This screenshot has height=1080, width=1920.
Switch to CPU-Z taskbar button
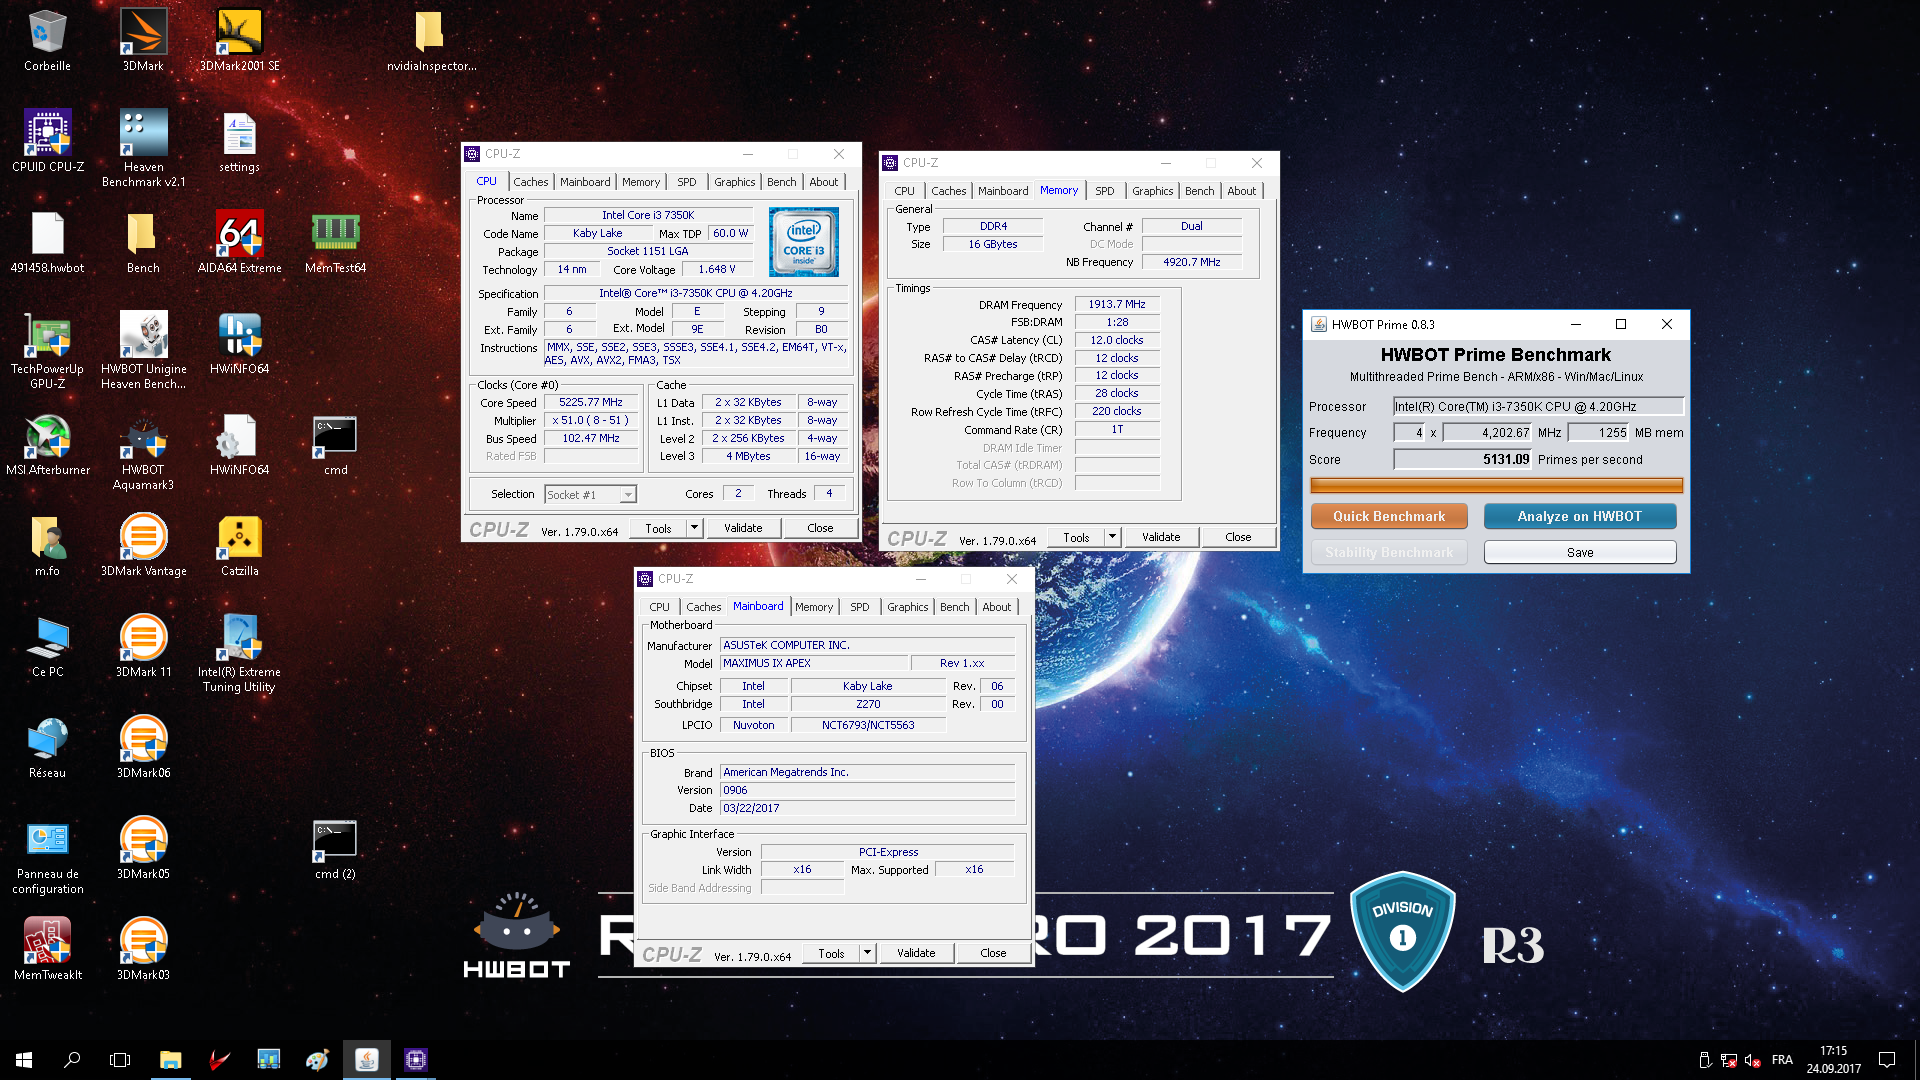[x=416, y=1060]
